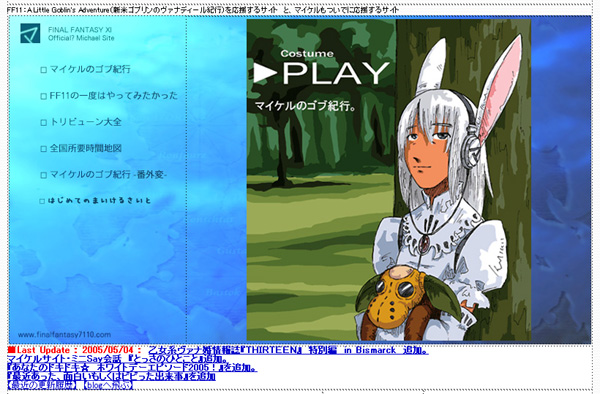Follow the blogへ飛ぶ link
This screenshot has width=600, height=394.
click(108, 385)
